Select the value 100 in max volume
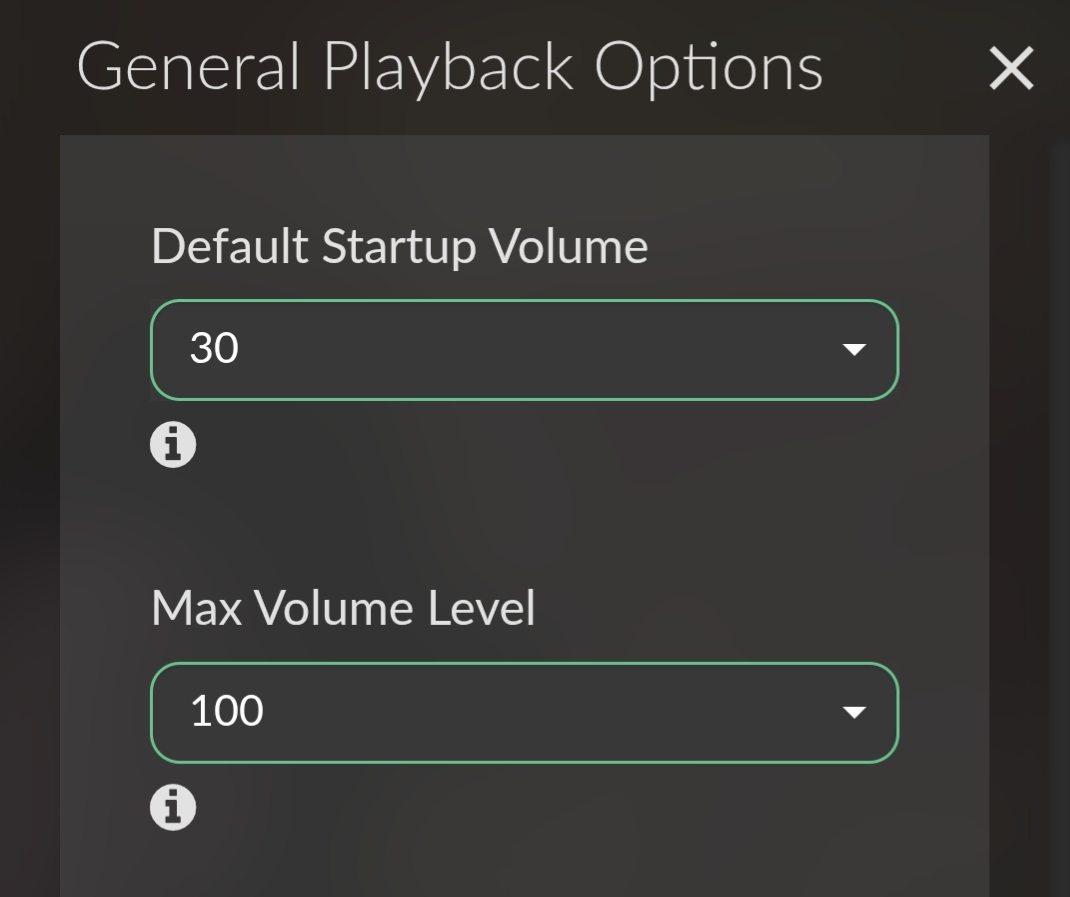 click(x=227, y=711)
